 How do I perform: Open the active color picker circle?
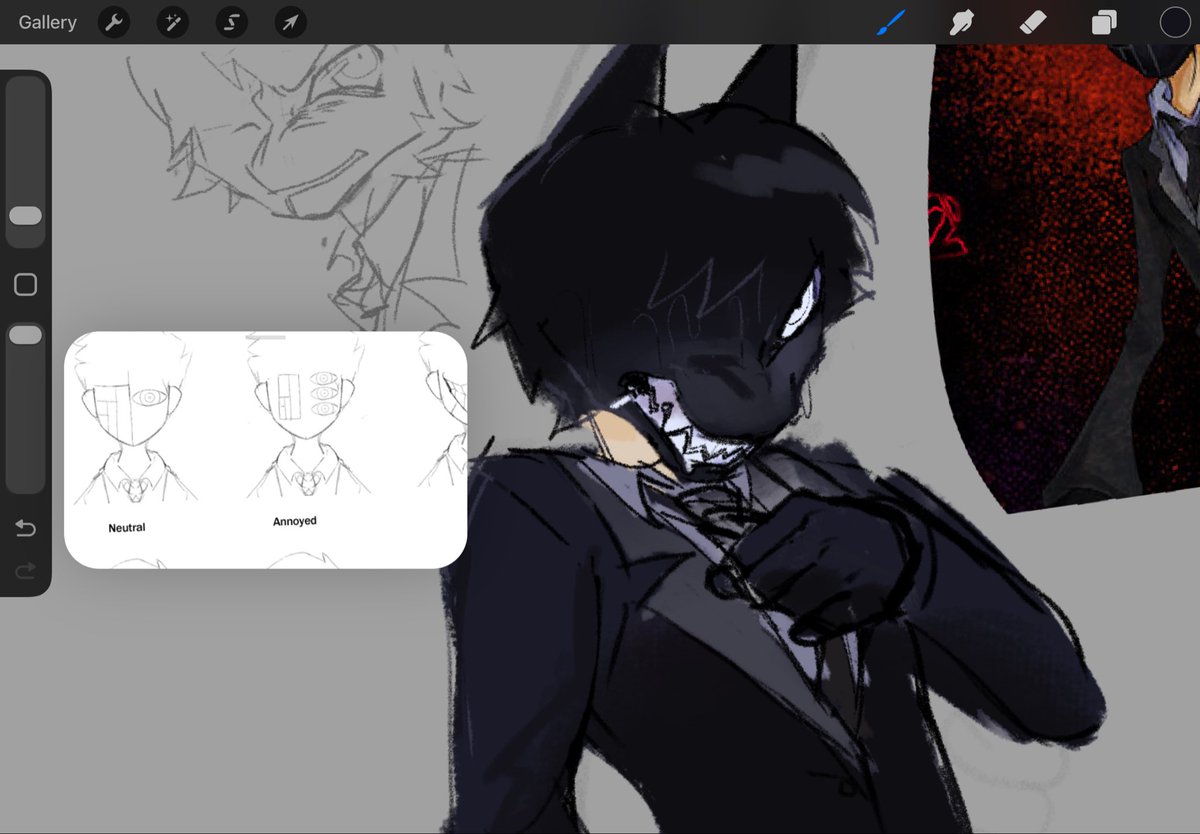(1173, 22)
